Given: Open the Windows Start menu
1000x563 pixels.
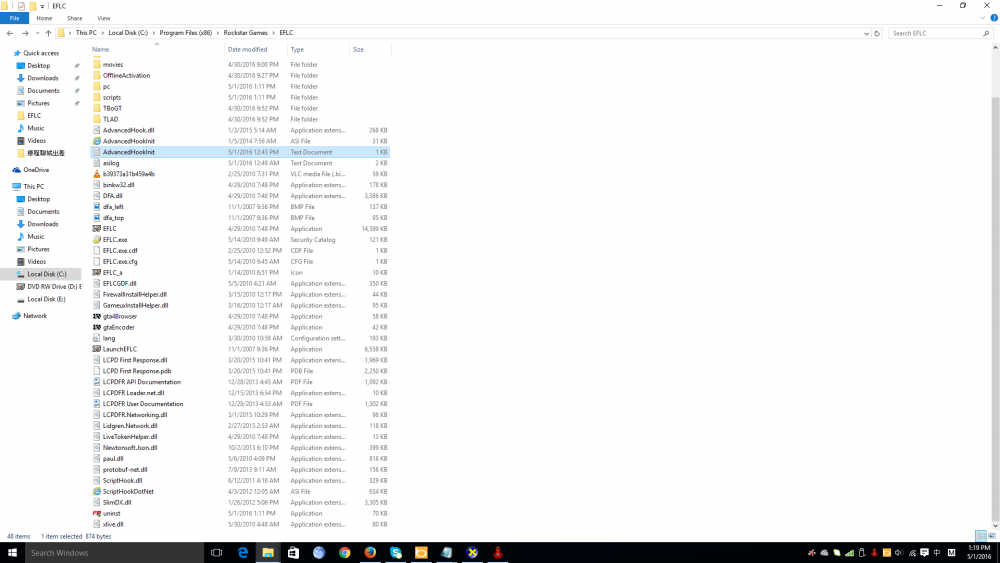Looking at the screenshot, I should pyautogui.click(x=12, y=553).
